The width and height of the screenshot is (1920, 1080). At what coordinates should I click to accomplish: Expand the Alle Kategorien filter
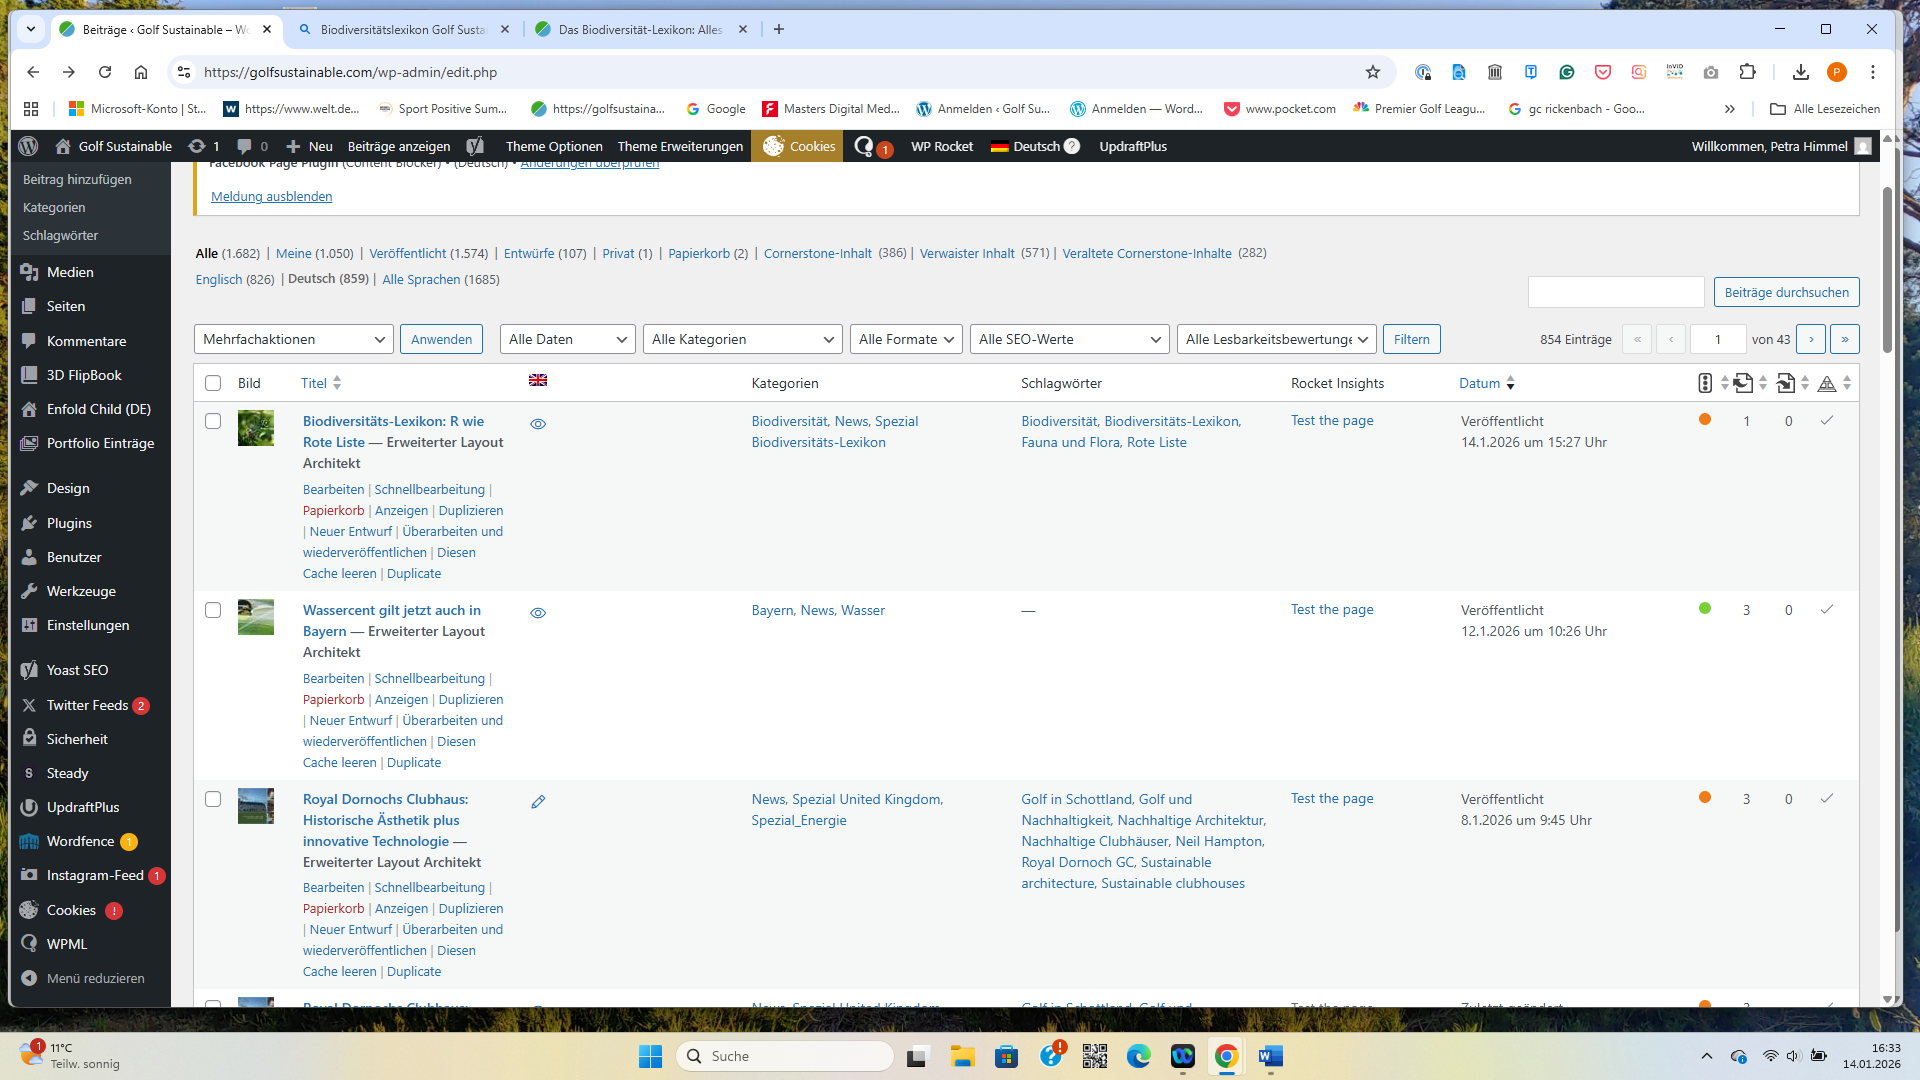click(x=742, y=339)
